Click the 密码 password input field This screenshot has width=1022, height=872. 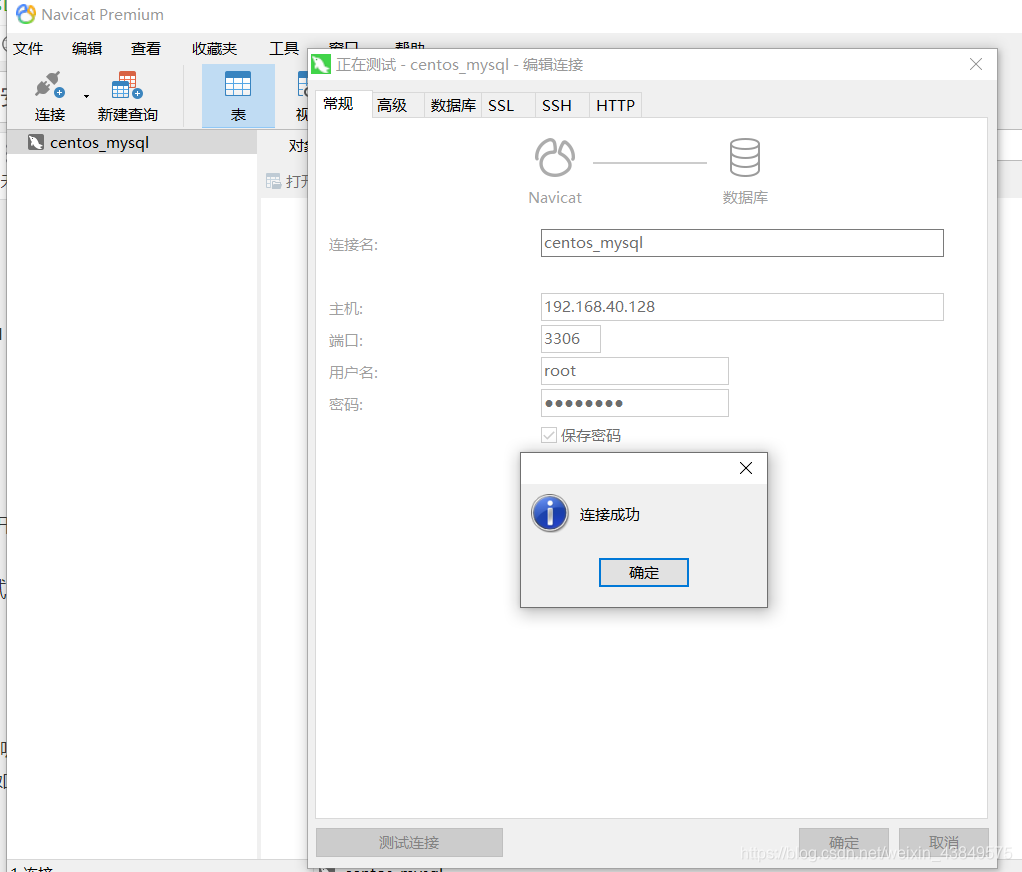634,403
